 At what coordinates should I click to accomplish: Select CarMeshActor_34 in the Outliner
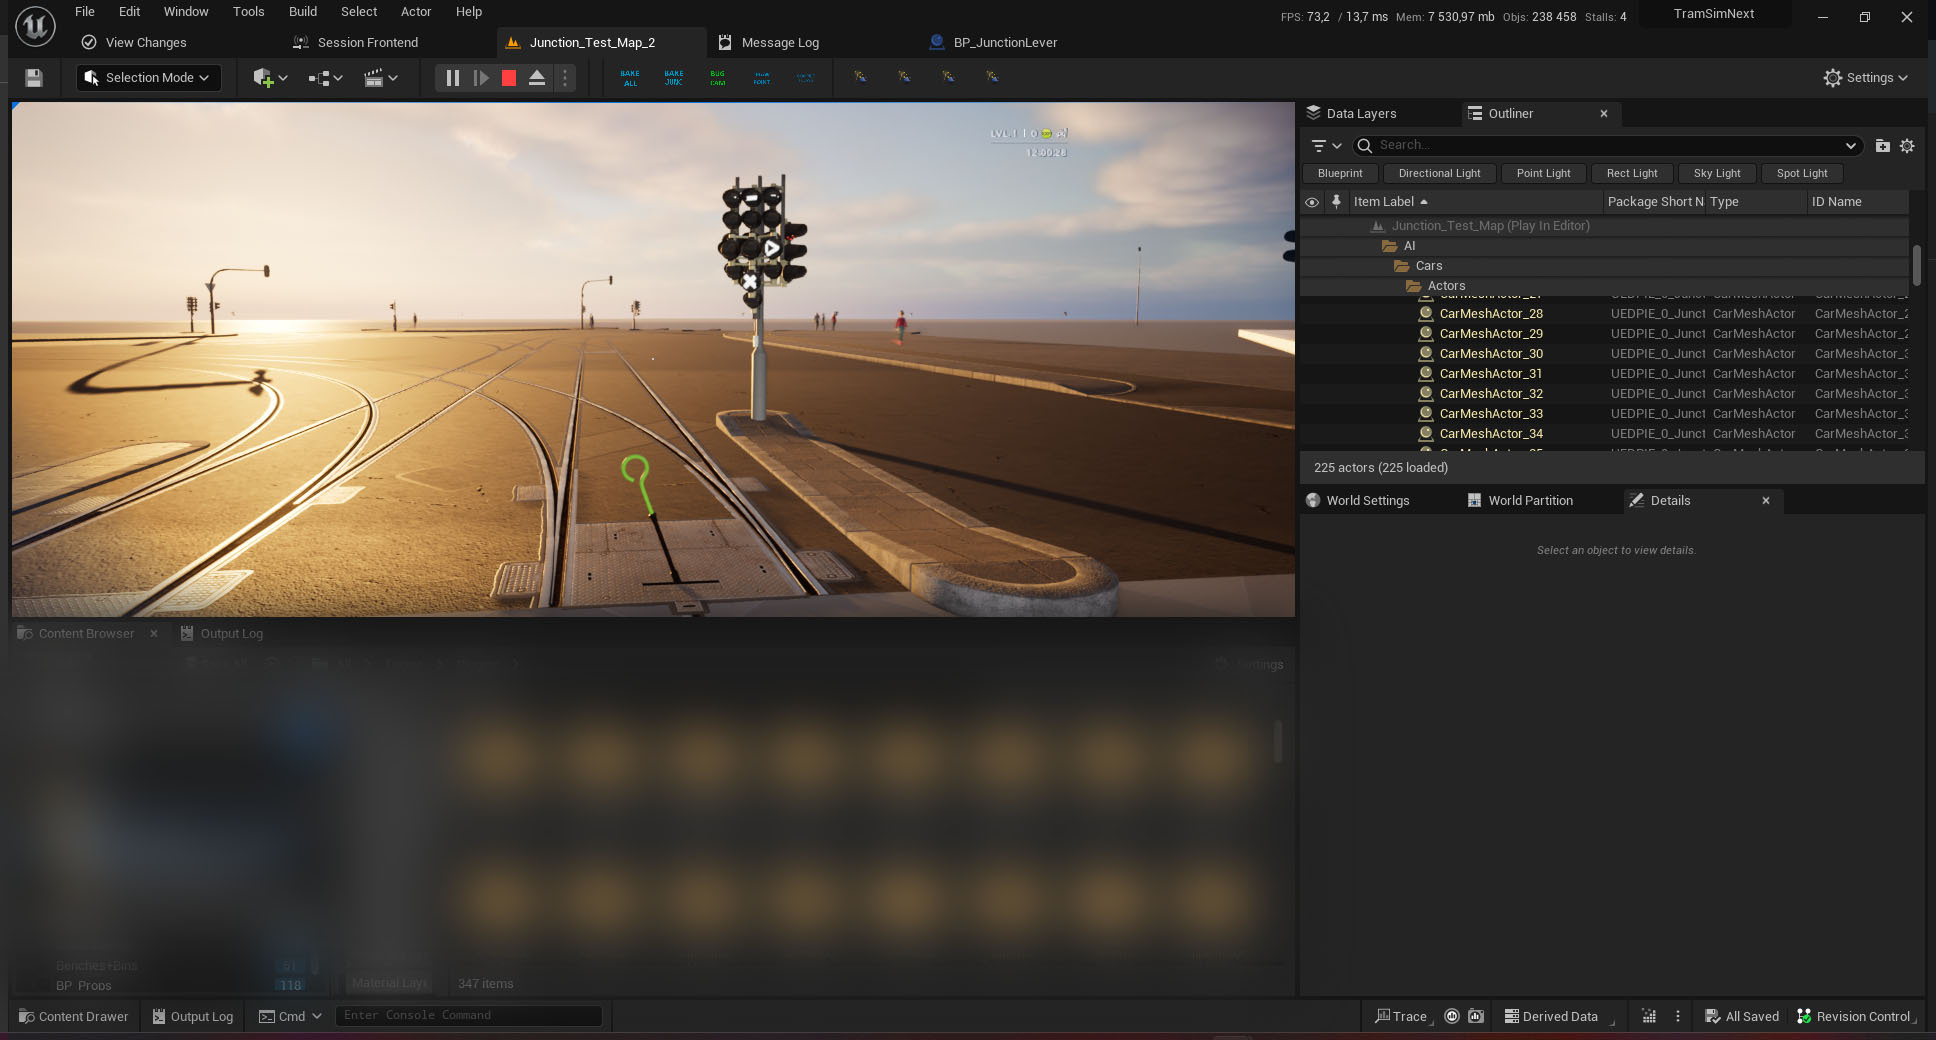click(x=1605, y=434)
